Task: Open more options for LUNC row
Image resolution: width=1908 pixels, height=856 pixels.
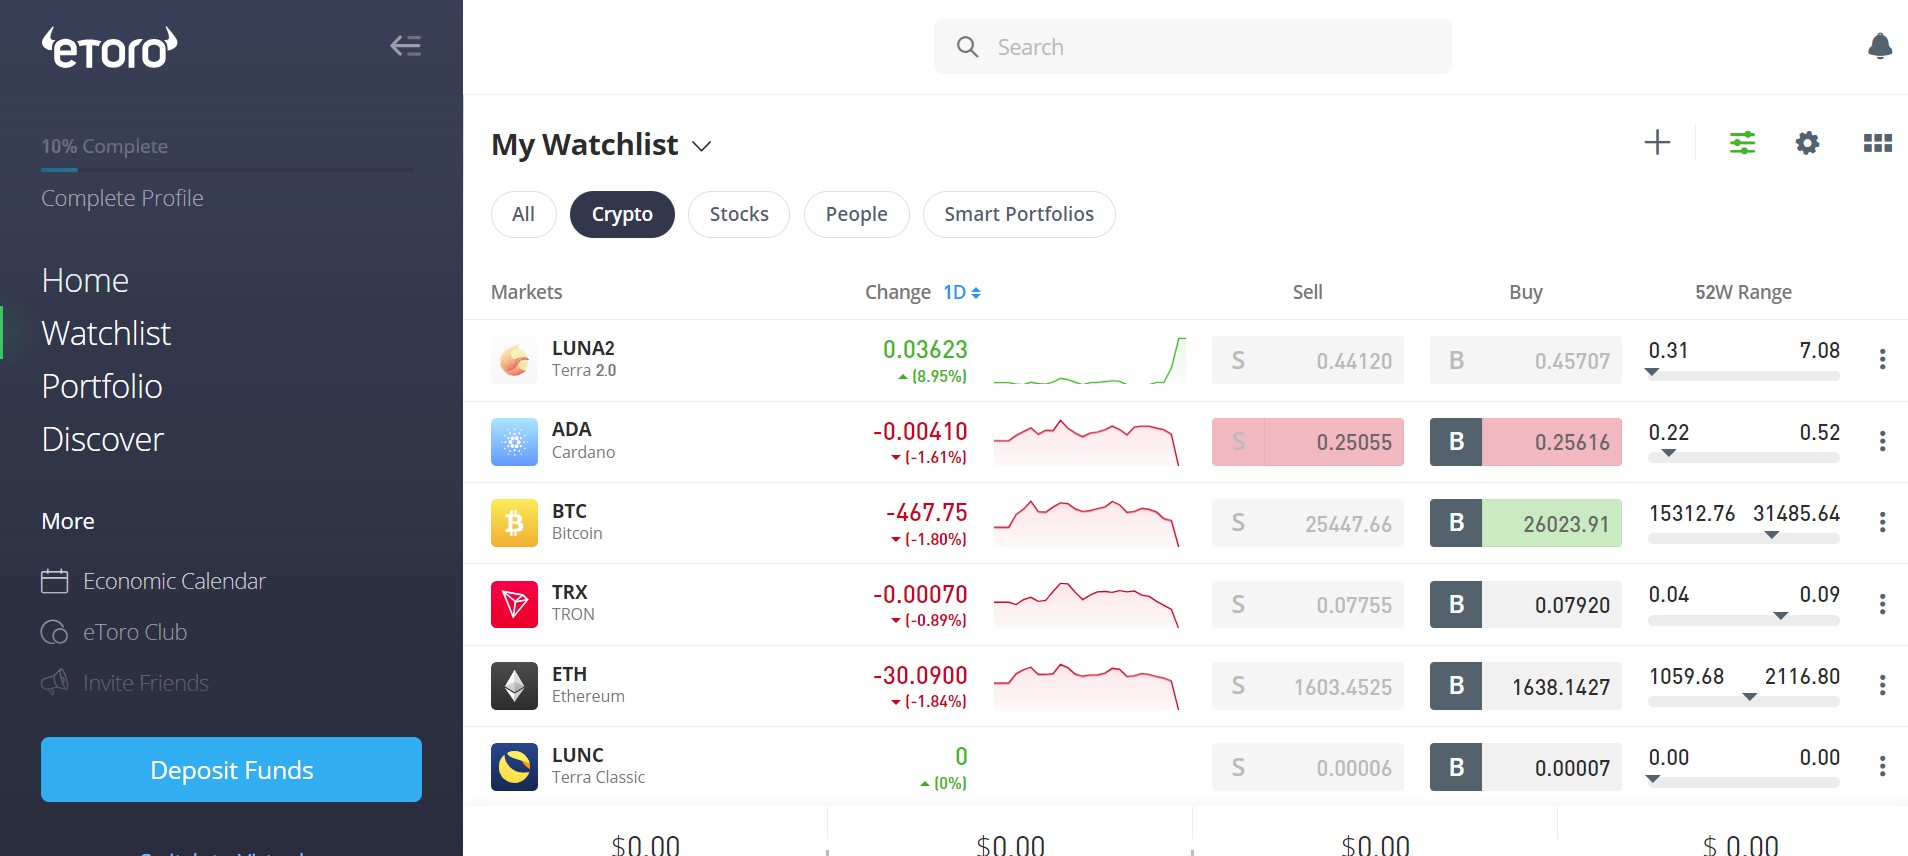Action: coord(1882,767)
